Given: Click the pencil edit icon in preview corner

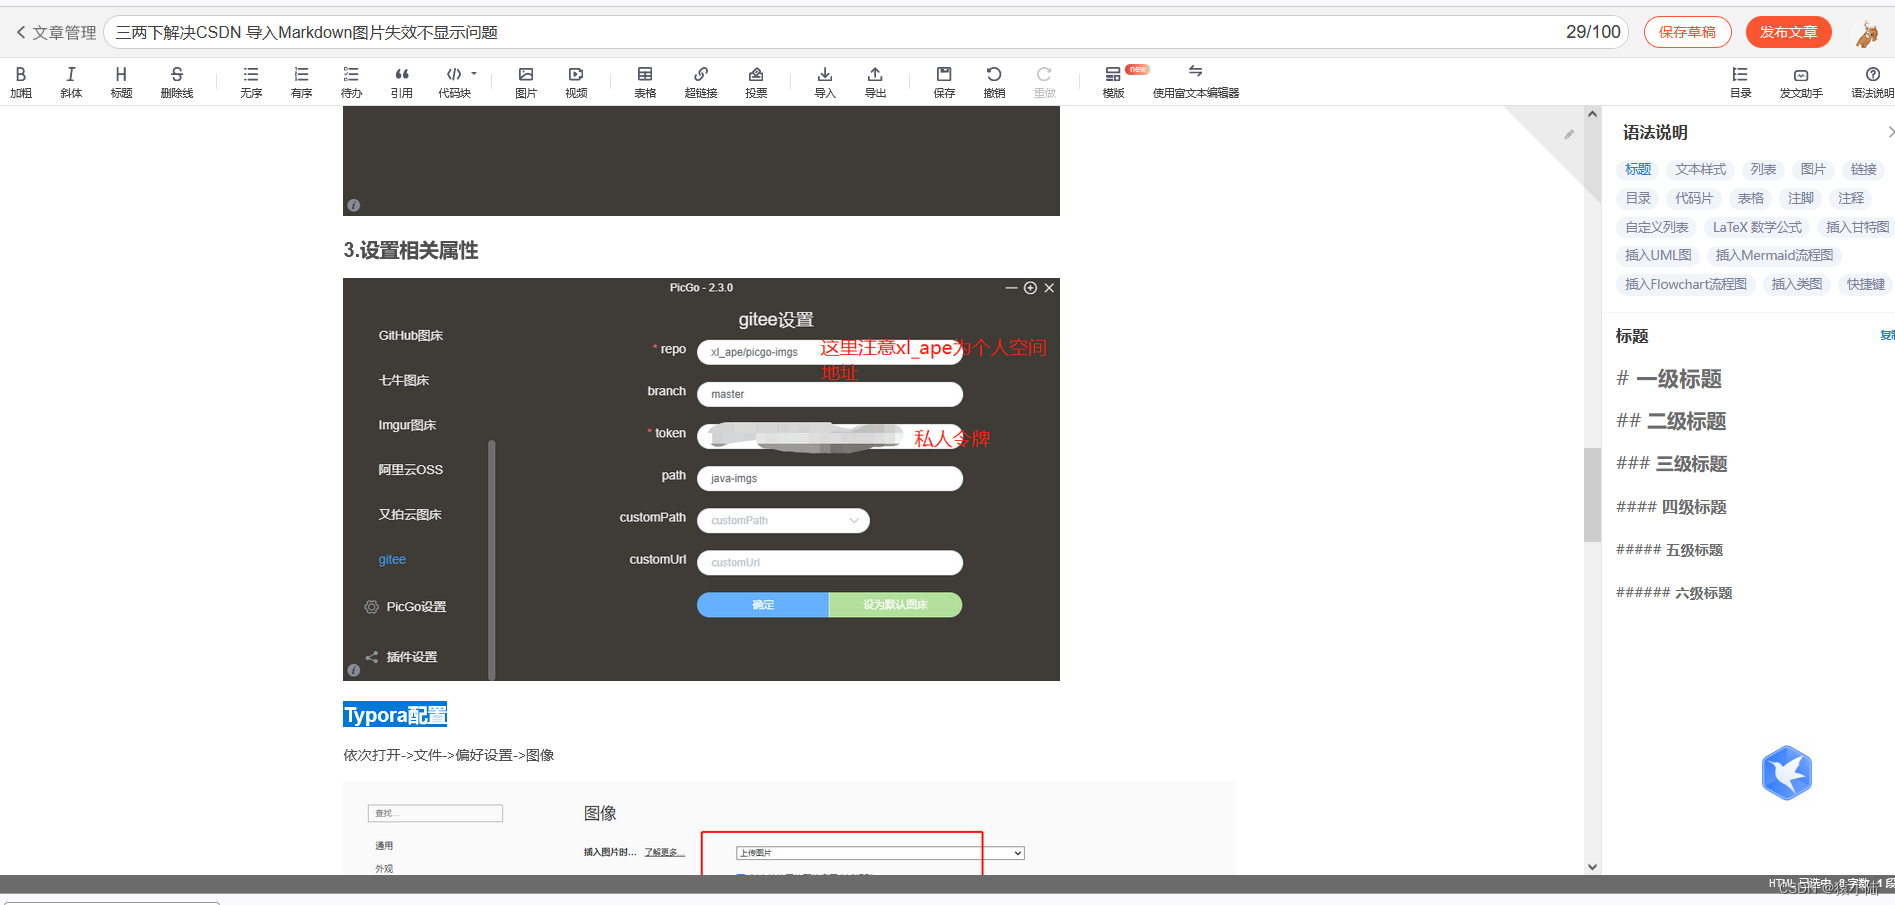Looking at the screenshot, I should [x=1569, y=134].
